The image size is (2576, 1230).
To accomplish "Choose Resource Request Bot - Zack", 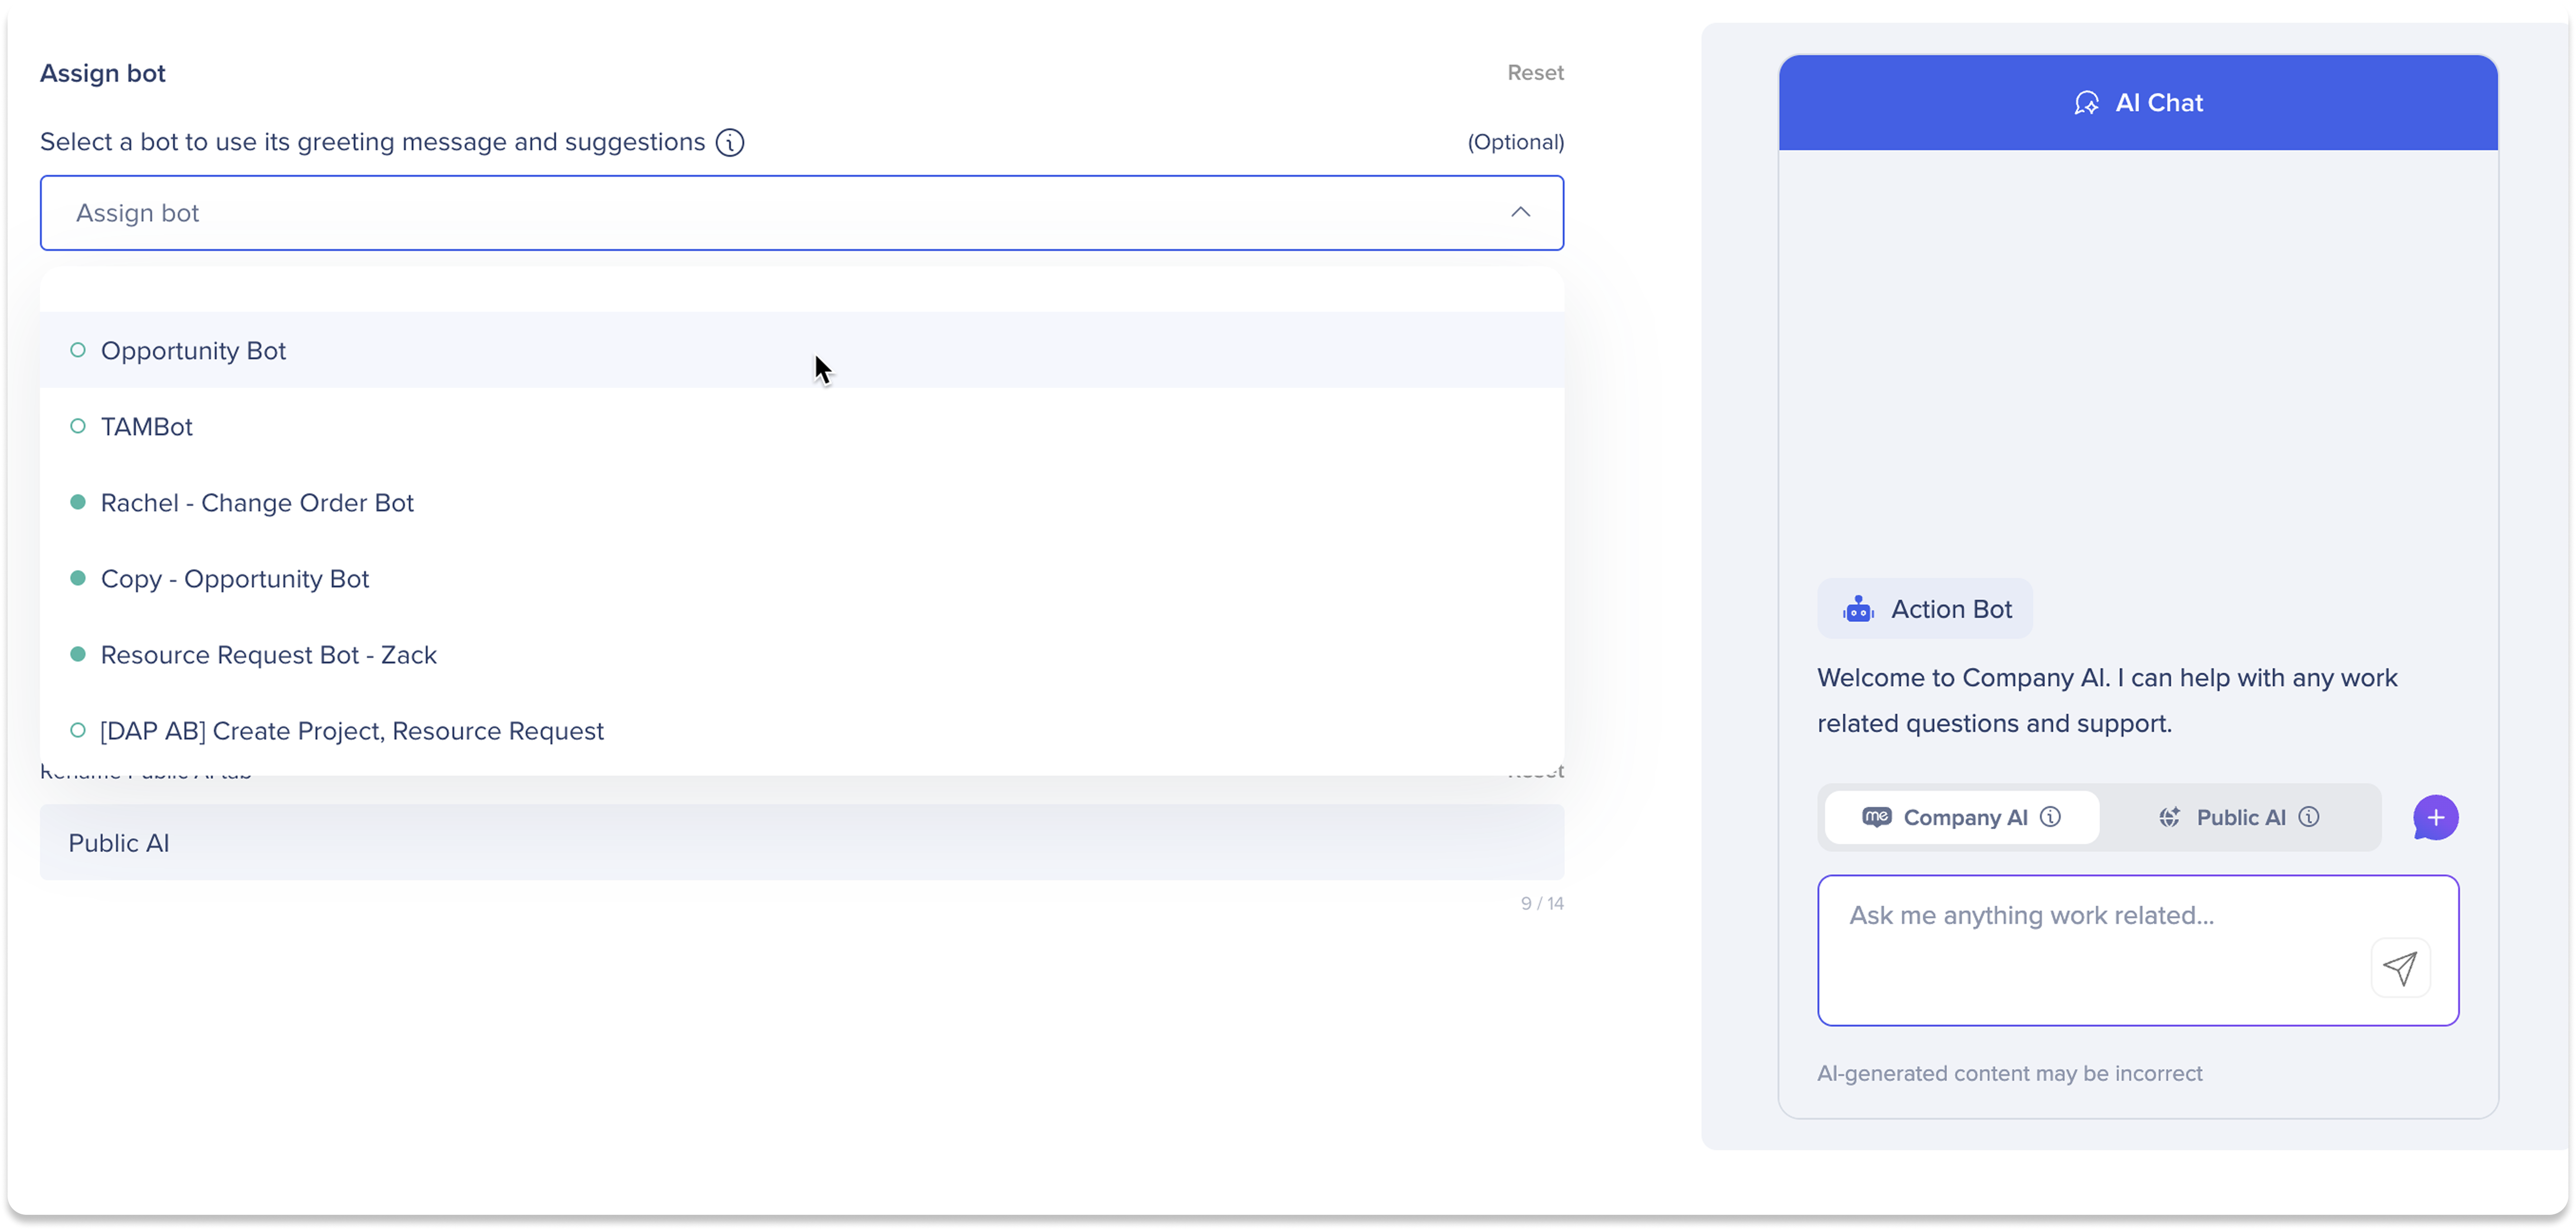I will coord(802,654).
